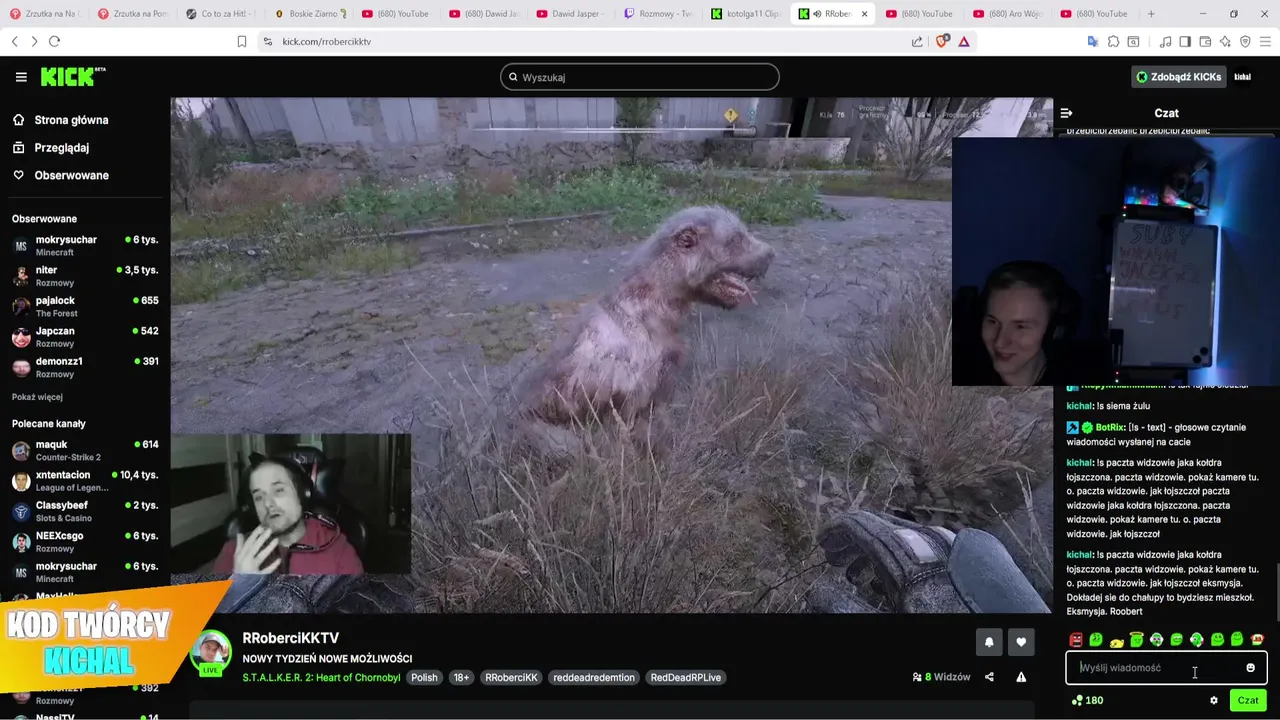Open the Brave Wallet icon

pyautogui.click(x=1205, y=41)
